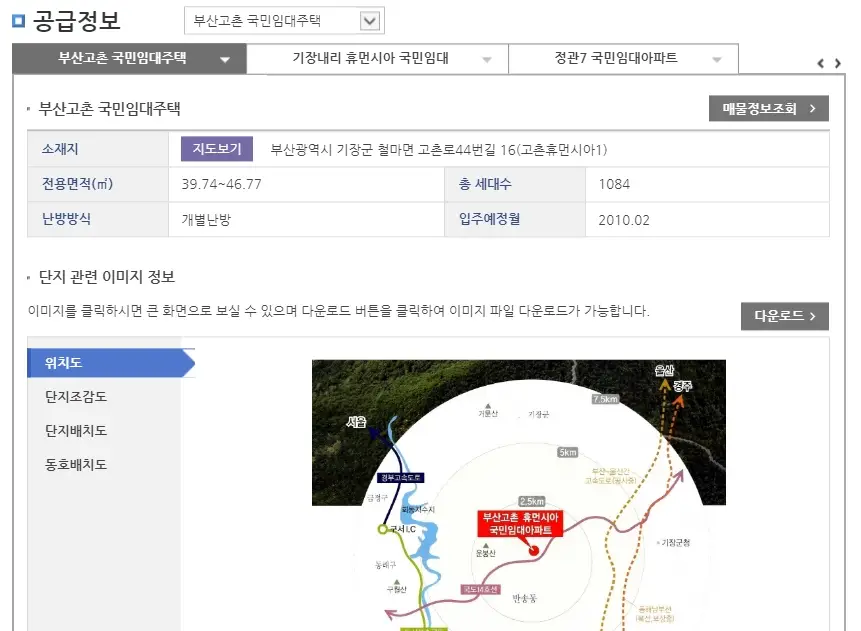This screenshot has height=631, width=861.
Task: Expand arrow on 정관7 국민임대아파트 tab
Action: 717,60
